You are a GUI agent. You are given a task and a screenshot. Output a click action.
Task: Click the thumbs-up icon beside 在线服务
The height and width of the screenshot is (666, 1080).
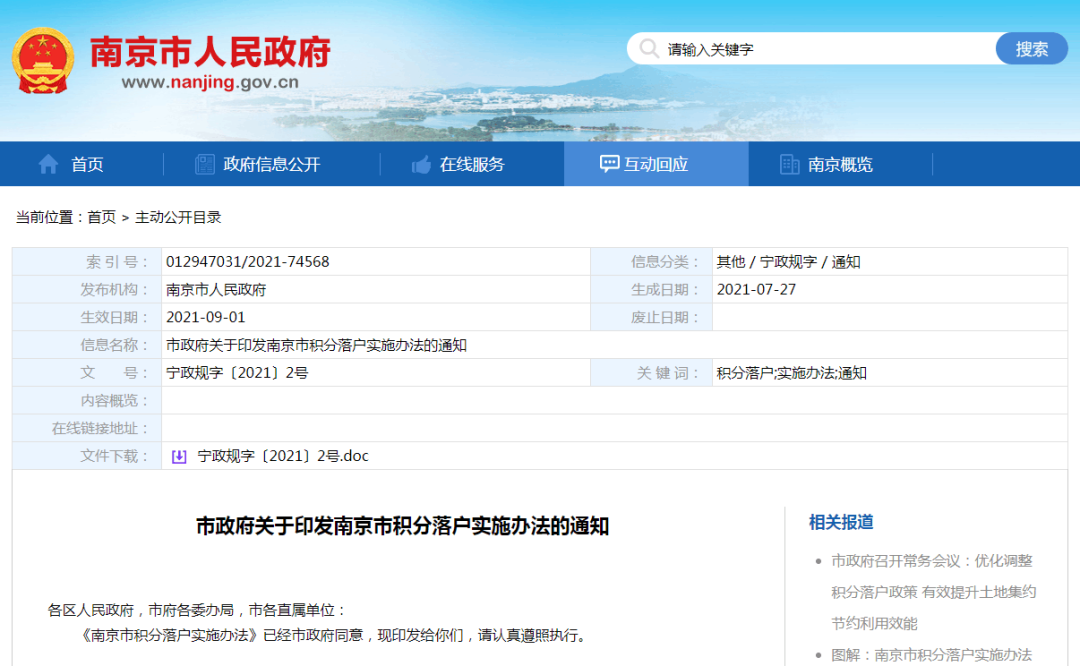[x=421, y=165]
